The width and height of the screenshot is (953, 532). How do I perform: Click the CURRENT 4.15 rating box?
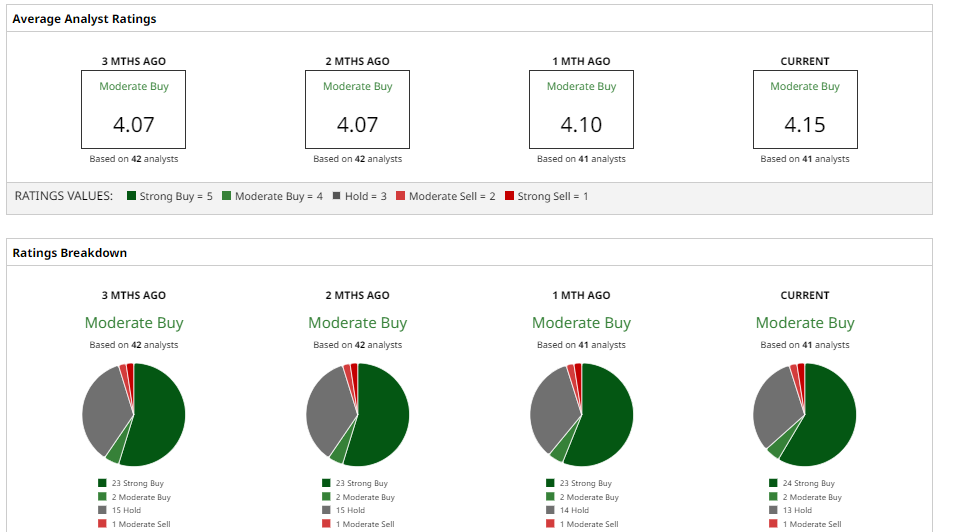click(x=805, y=110)
